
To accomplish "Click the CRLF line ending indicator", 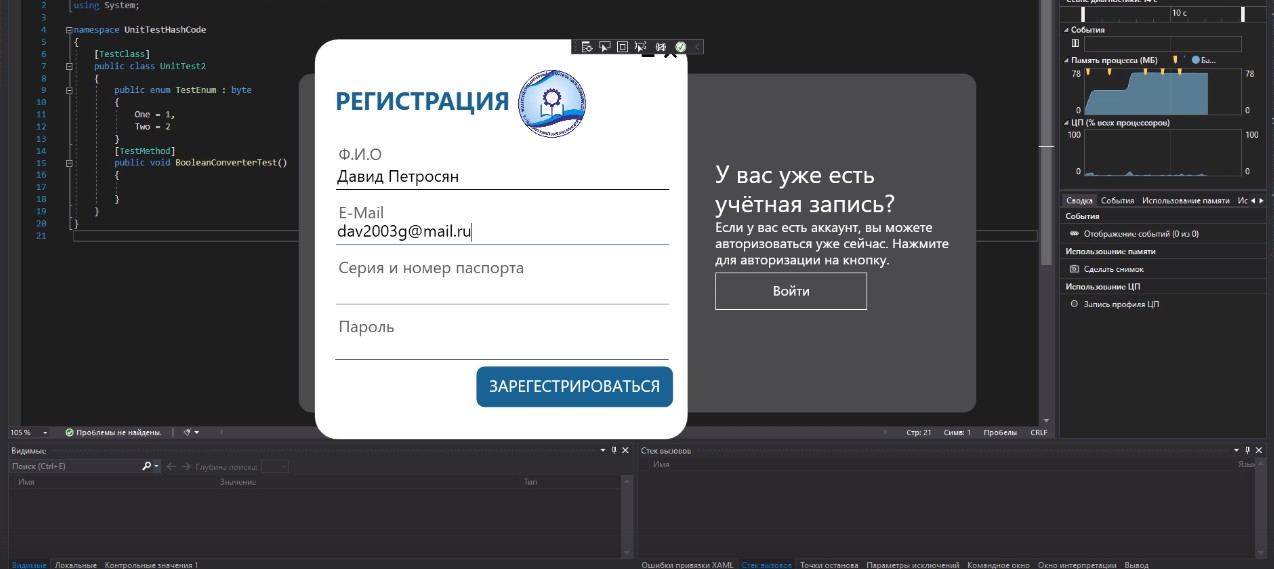I will click(1039, 433).
